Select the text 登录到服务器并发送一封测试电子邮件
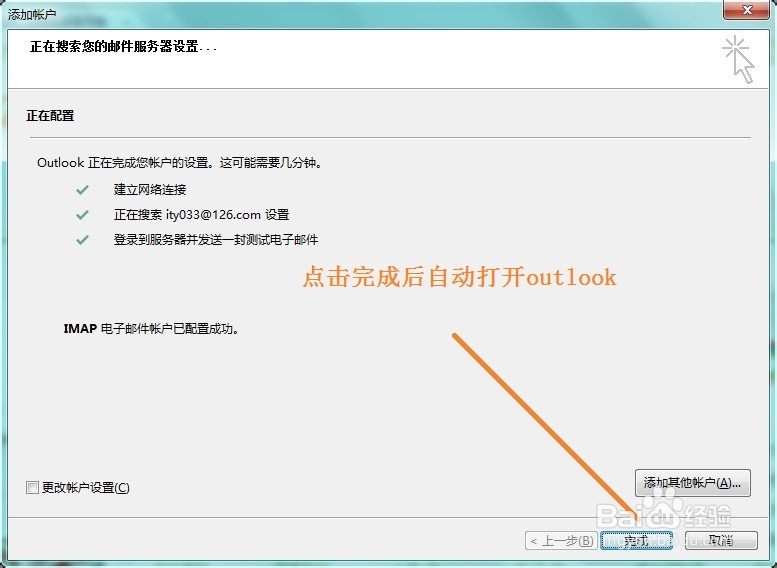 216,240
